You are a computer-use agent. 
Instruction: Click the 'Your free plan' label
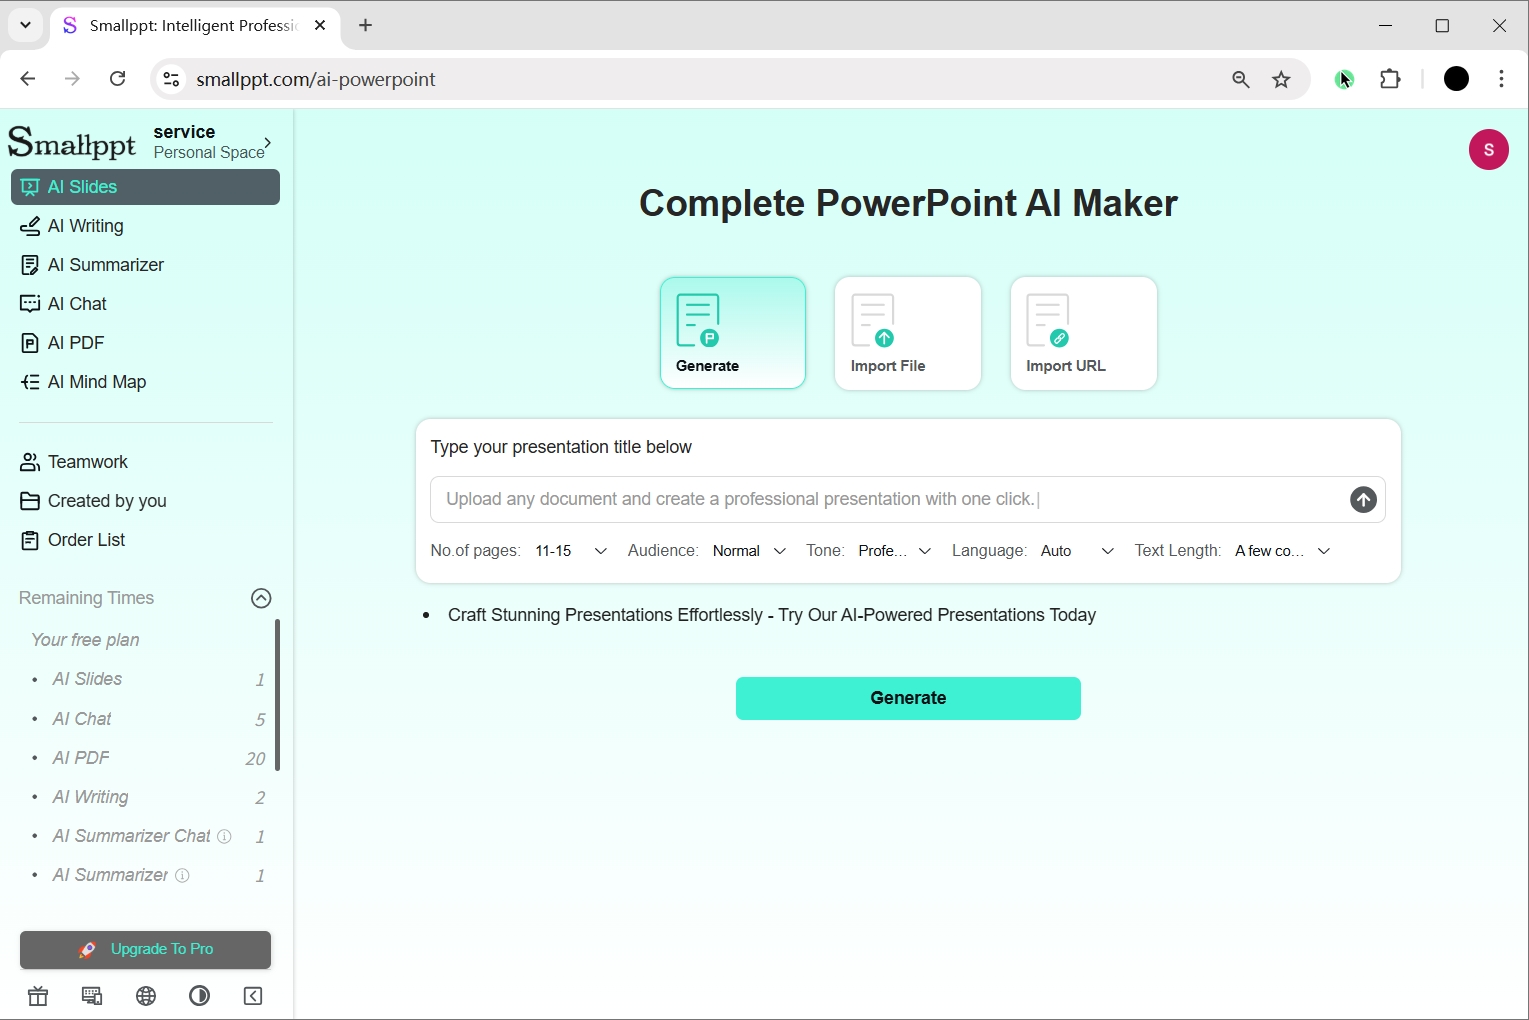click(x=85, y=640)
